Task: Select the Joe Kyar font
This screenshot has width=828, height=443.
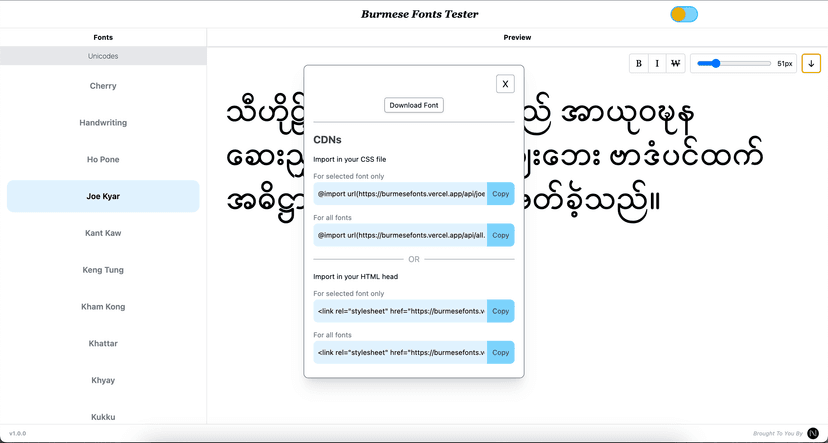Action: 103,196
